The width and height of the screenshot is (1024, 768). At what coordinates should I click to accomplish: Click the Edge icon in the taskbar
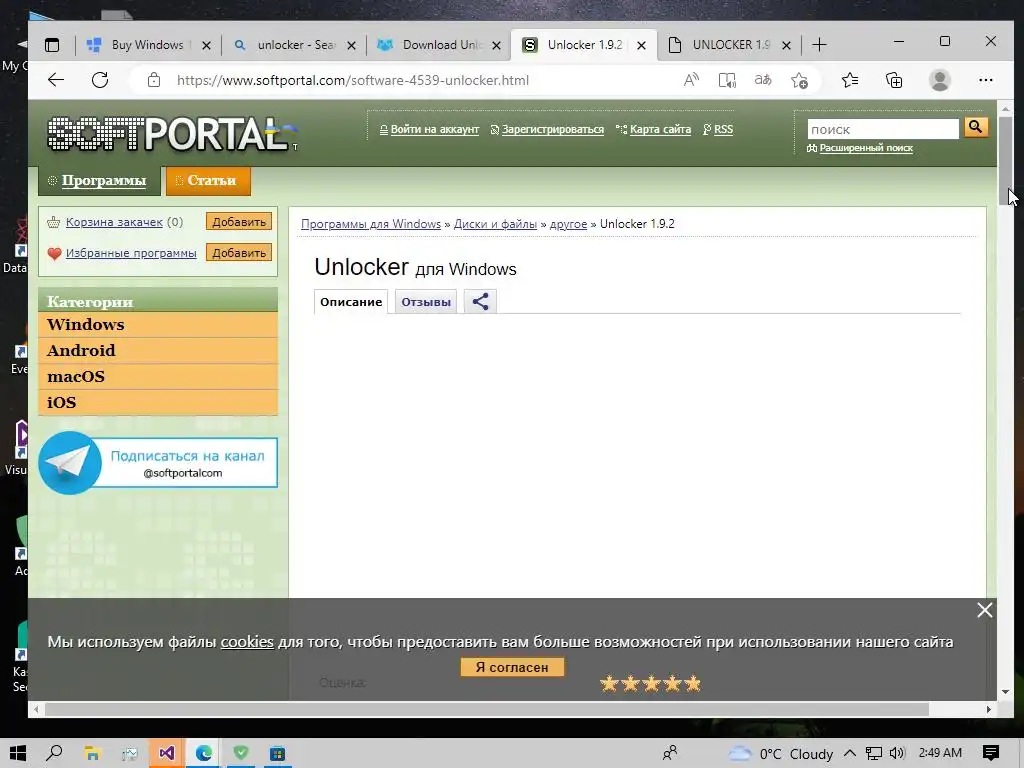point(204,754)
